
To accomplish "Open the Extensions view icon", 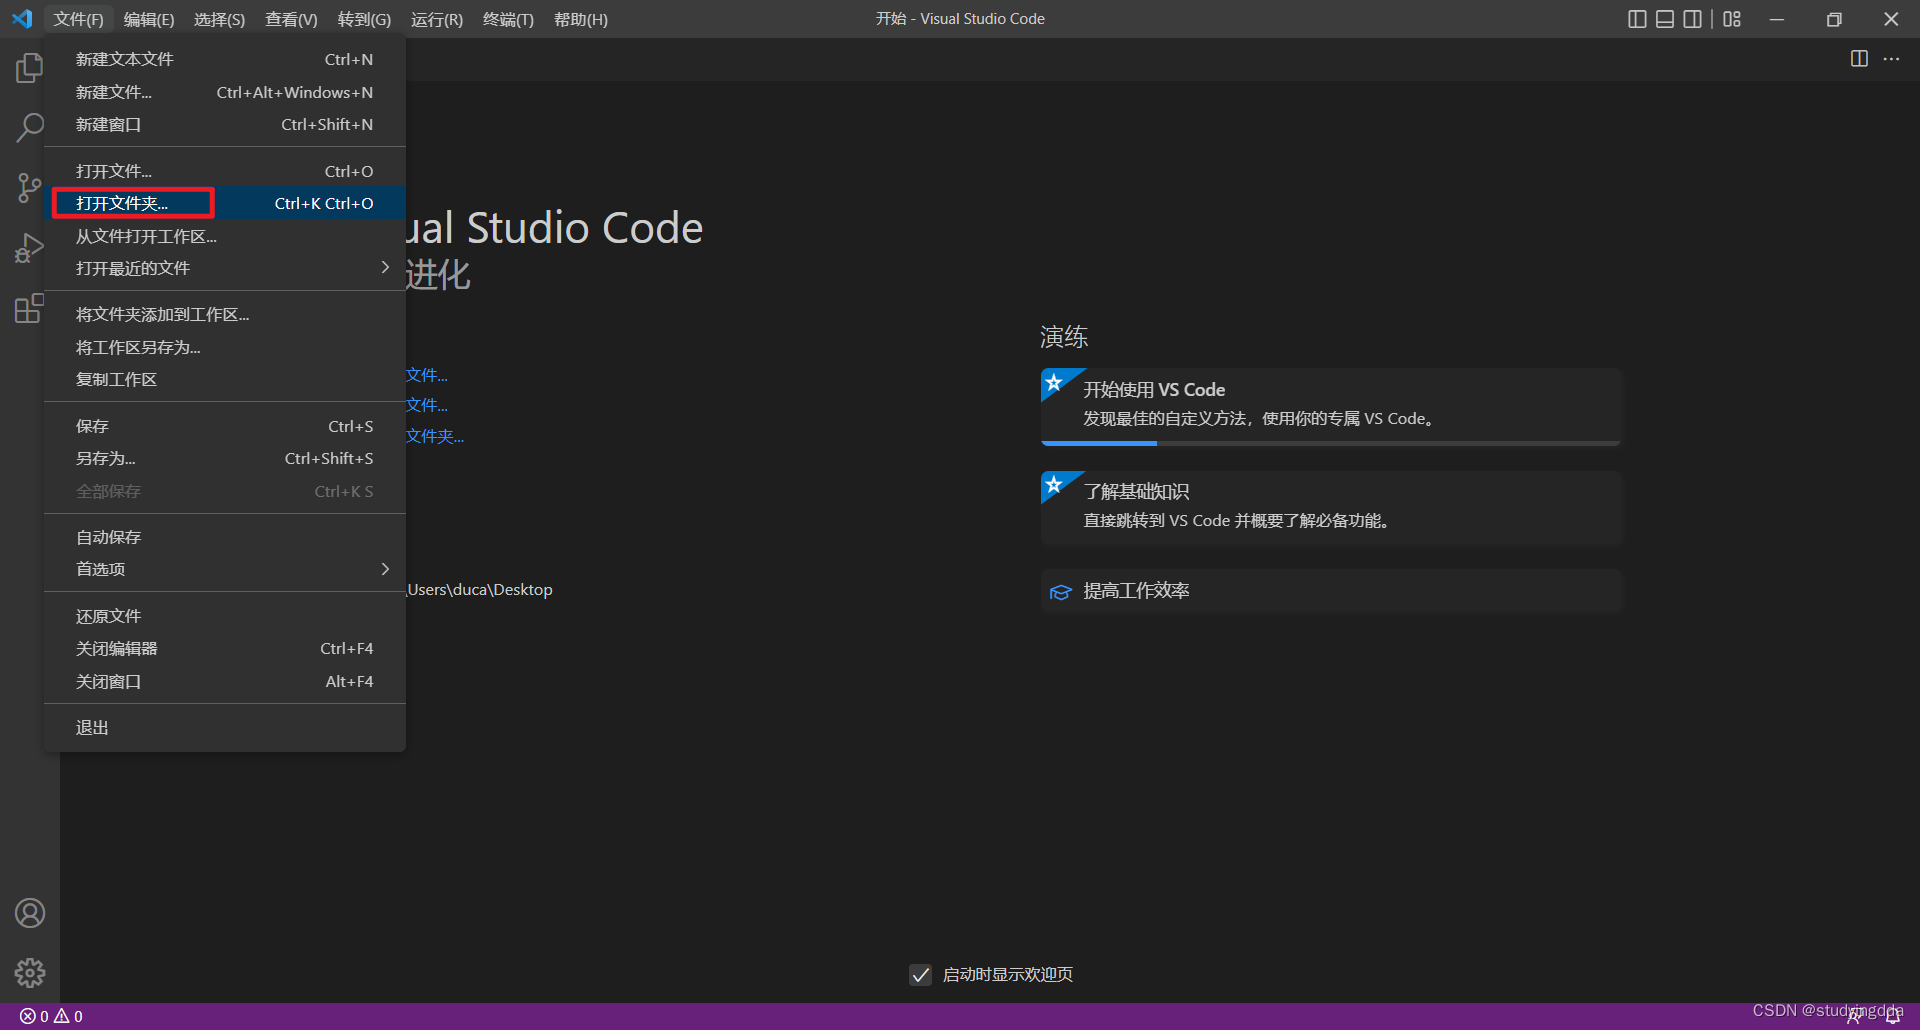I will 30,308.
